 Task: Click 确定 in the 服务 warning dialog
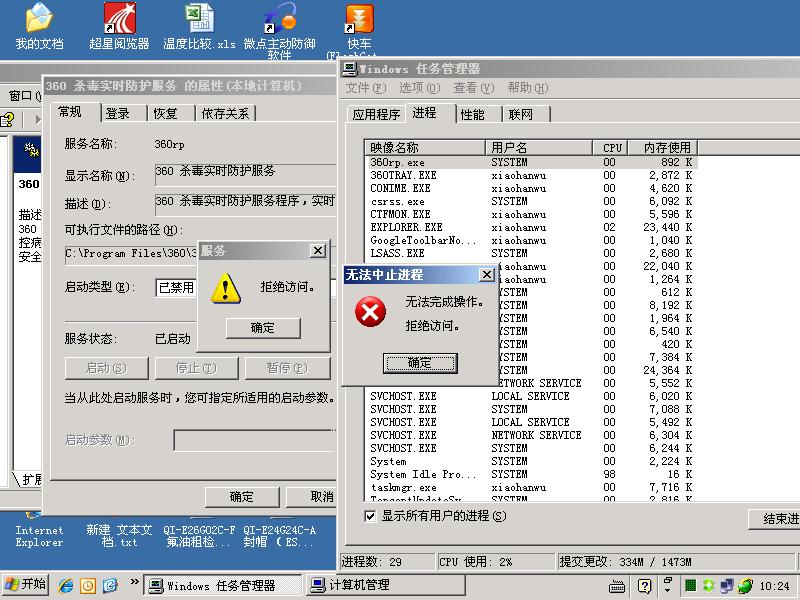pyautogui.click(x=263, y=328)
